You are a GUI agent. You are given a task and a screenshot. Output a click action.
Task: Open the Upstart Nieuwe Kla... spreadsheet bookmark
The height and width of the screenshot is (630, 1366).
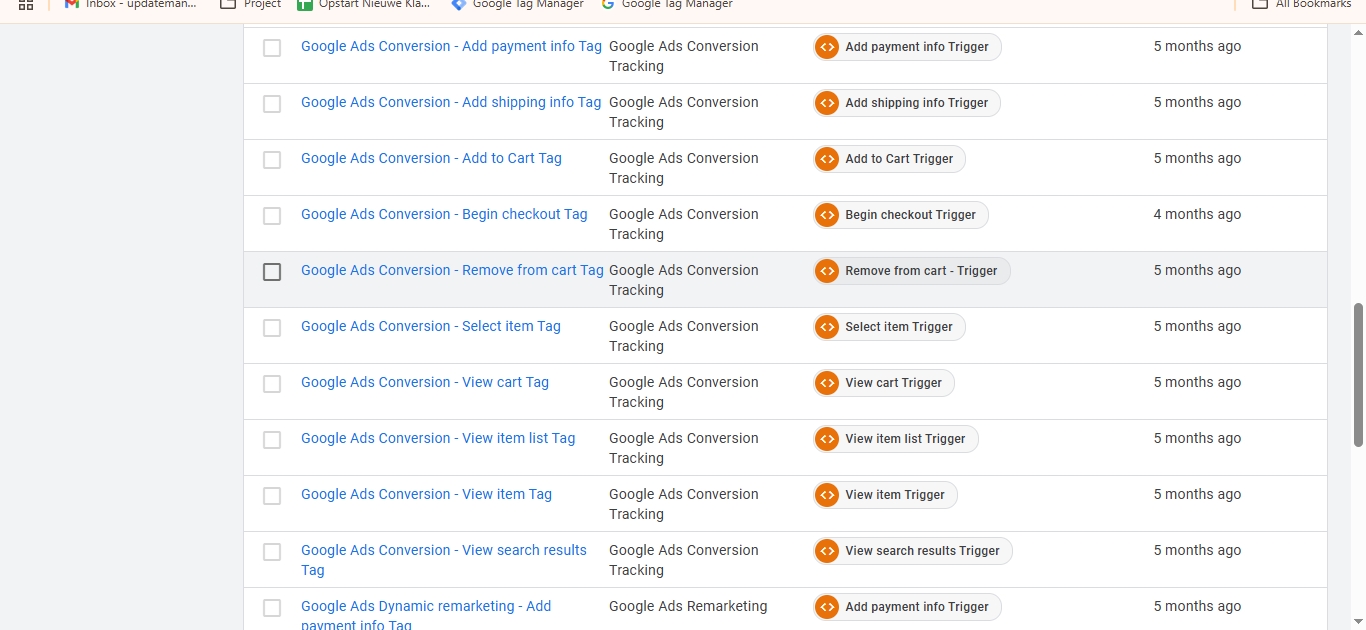click(365, 5)
